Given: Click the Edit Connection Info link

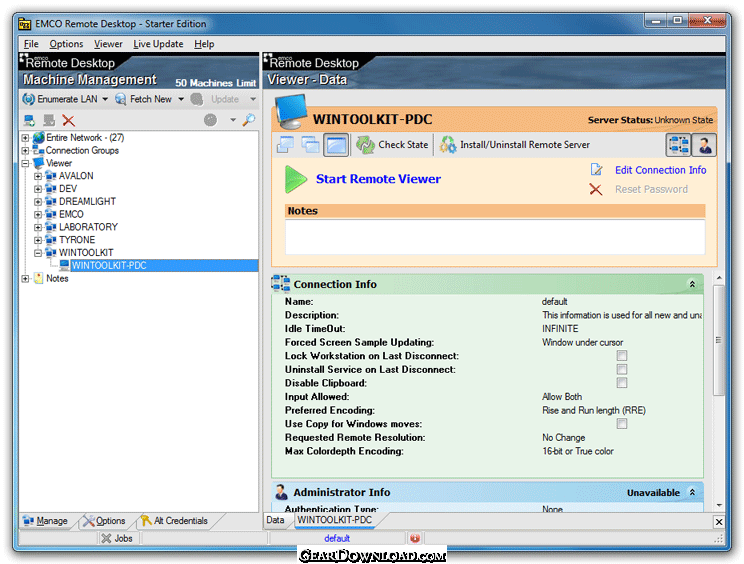Looking at the screenshot, I should pyautogui.click(x=660, y=170).
